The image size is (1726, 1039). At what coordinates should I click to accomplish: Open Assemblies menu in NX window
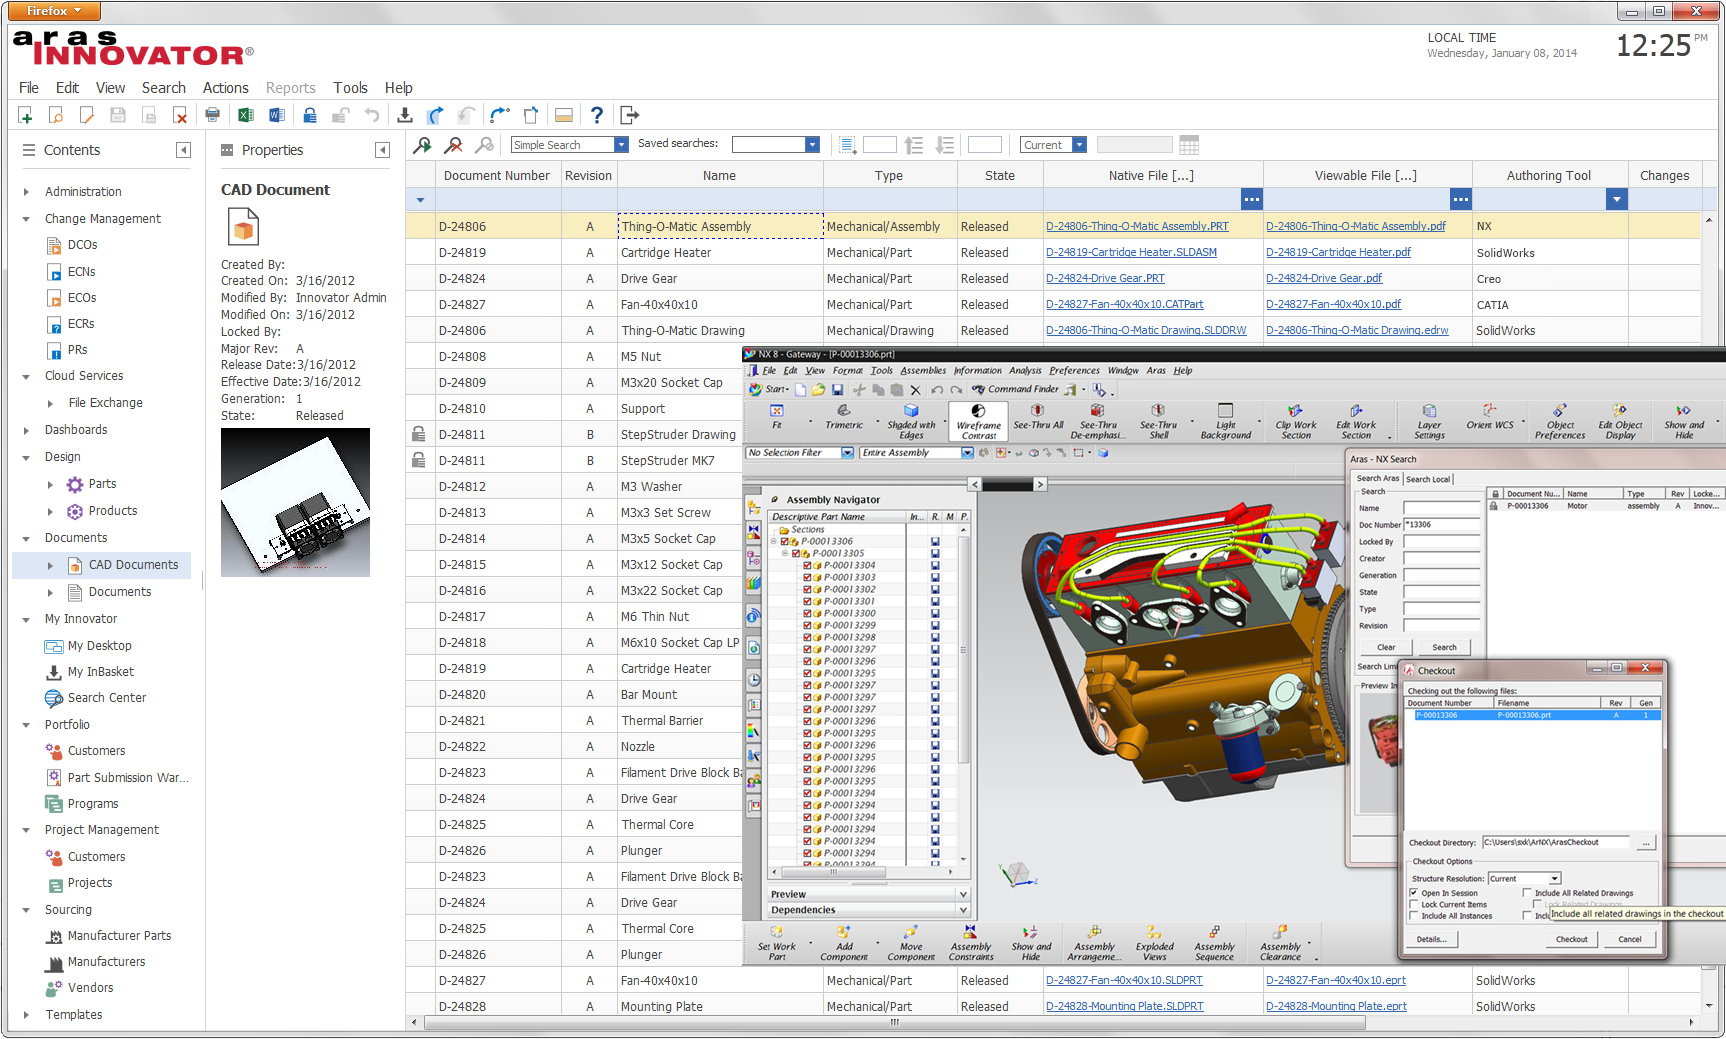[x=922, y=370]
